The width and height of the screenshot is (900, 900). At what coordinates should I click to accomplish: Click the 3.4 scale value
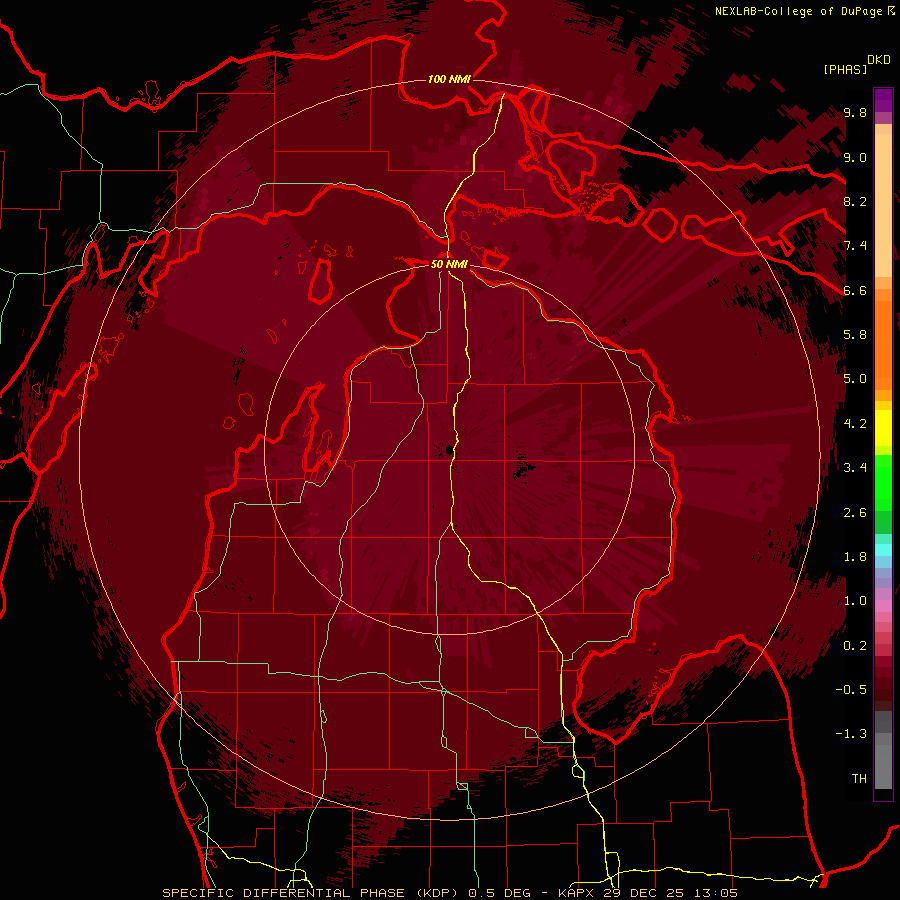tap(855, 468)
